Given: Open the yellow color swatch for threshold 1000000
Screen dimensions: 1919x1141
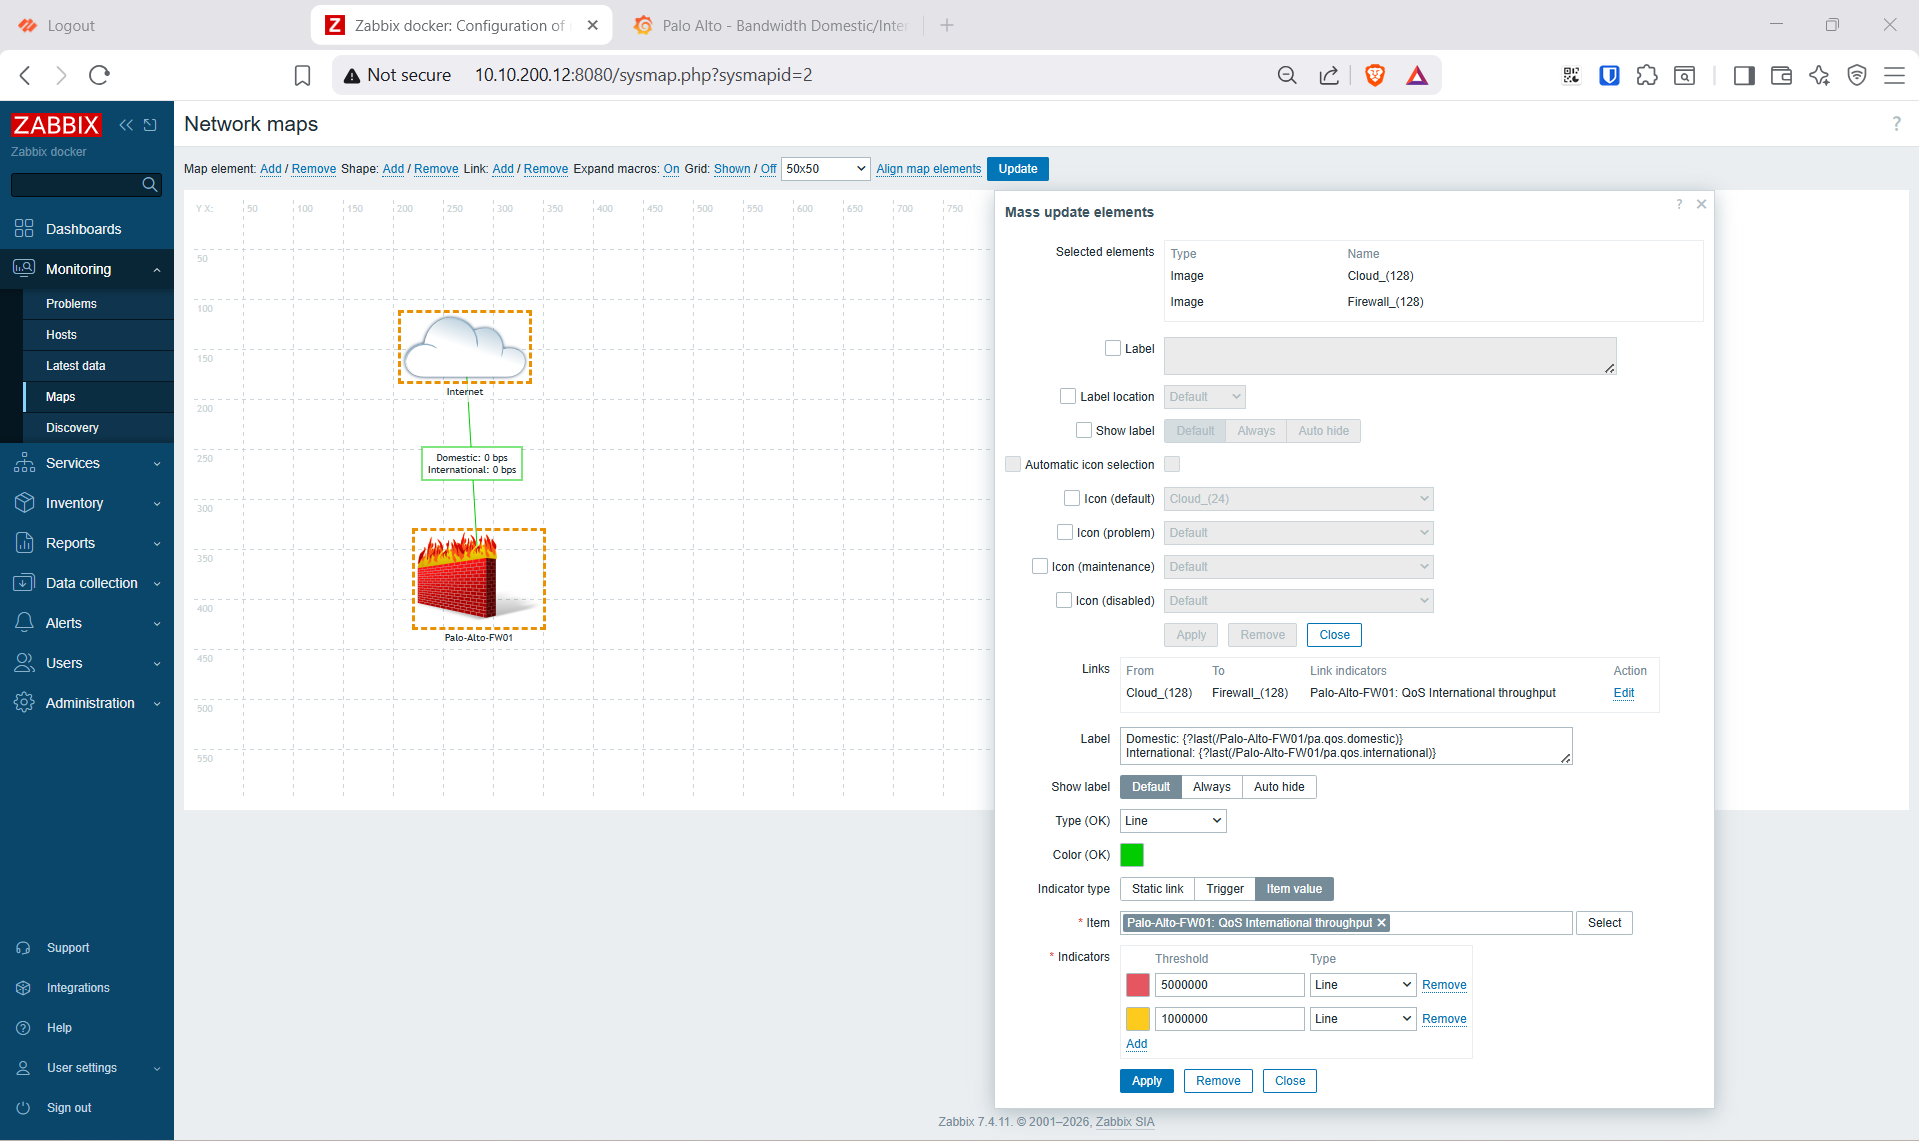Looking at the screenshot, I should point(1138,1019).
